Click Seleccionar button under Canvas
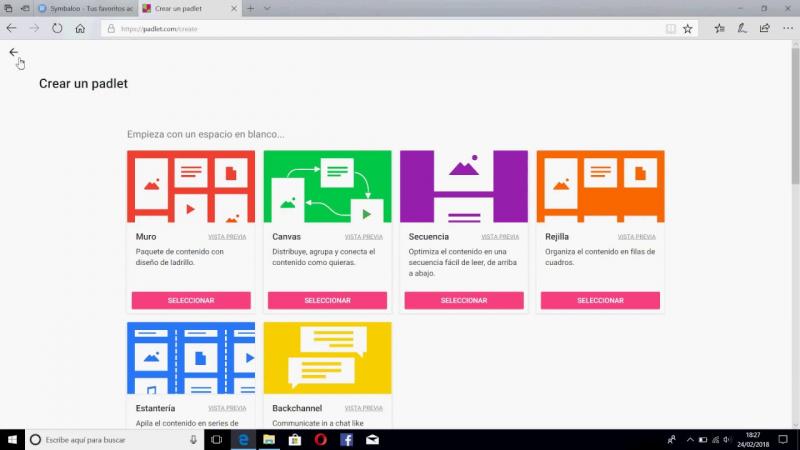Image resolution: width=800 pixels, height=450 pixels. pos(328,301)
